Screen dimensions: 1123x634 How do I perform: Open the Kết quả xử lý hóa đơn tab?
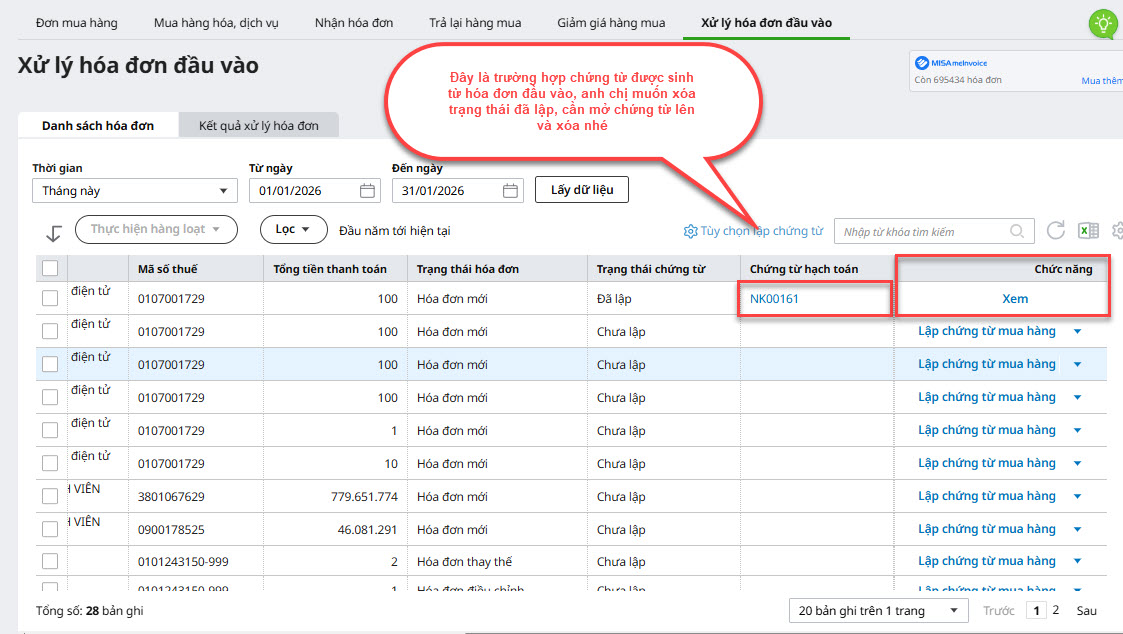coord(258,126)
